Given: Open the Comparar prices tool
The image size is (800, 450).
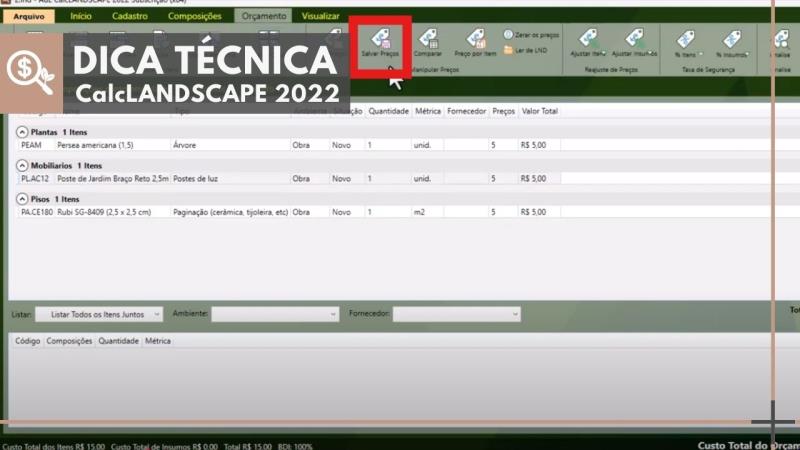Looking at the screenshot, I should click(428, 42).
